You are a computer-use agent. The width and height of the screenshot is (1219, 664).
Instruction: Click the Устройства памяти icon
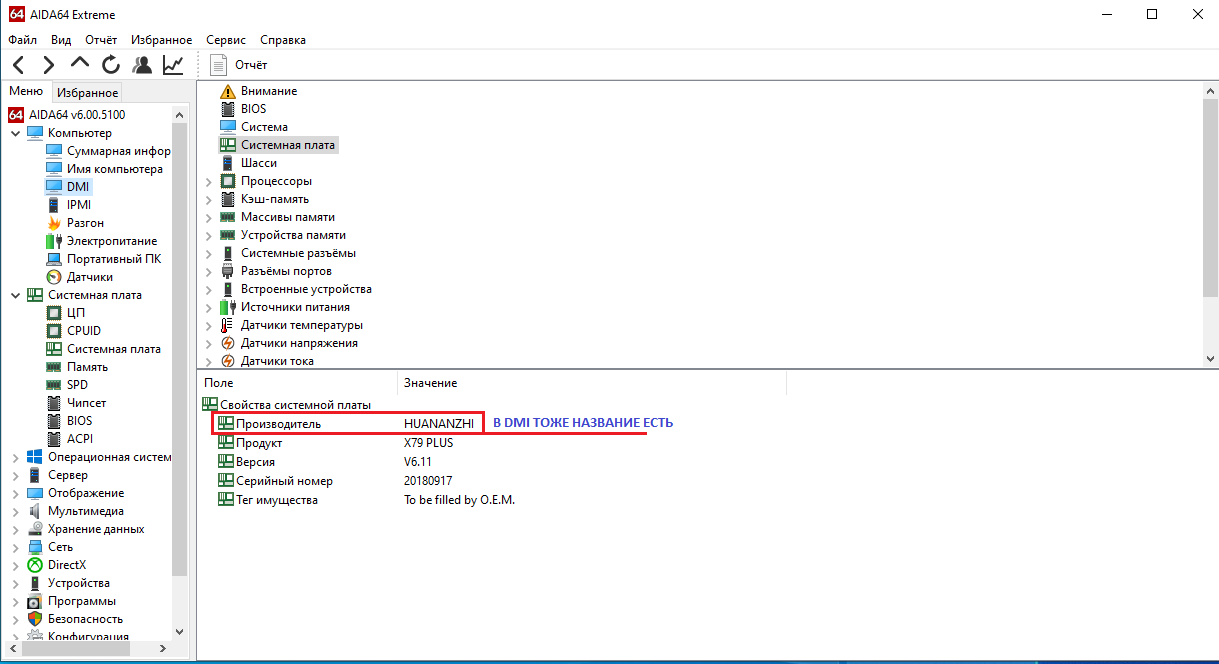[227, 235]
